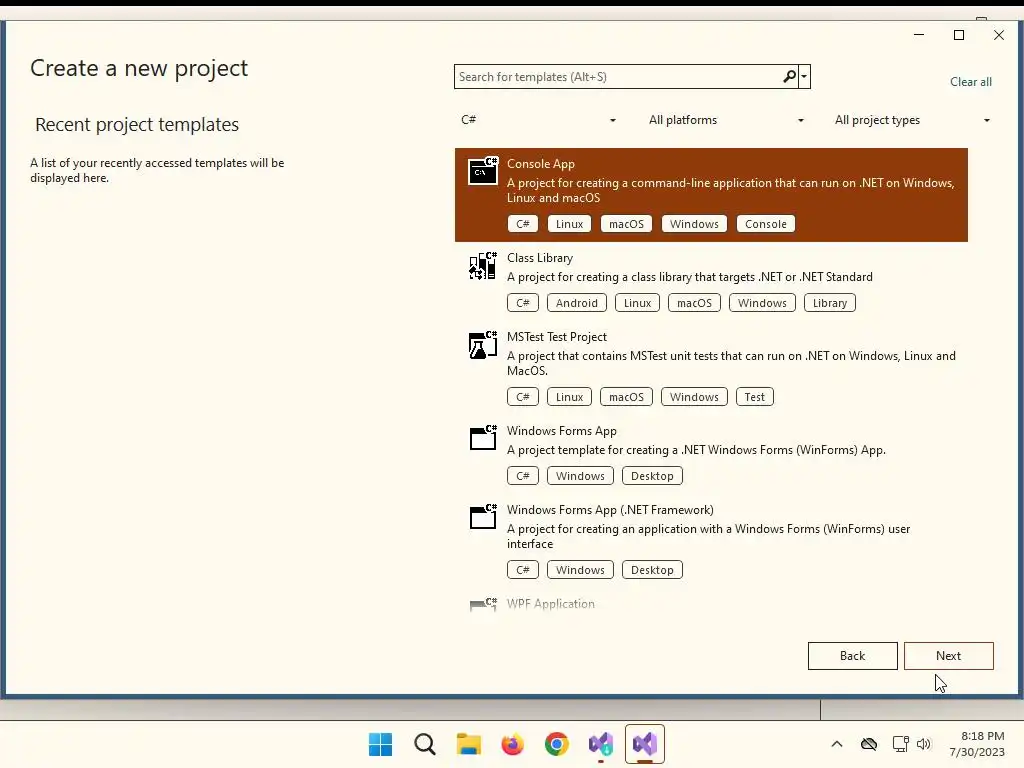Click the Class Library description text
Screen dimensions: 1024x768
(690, 277)
